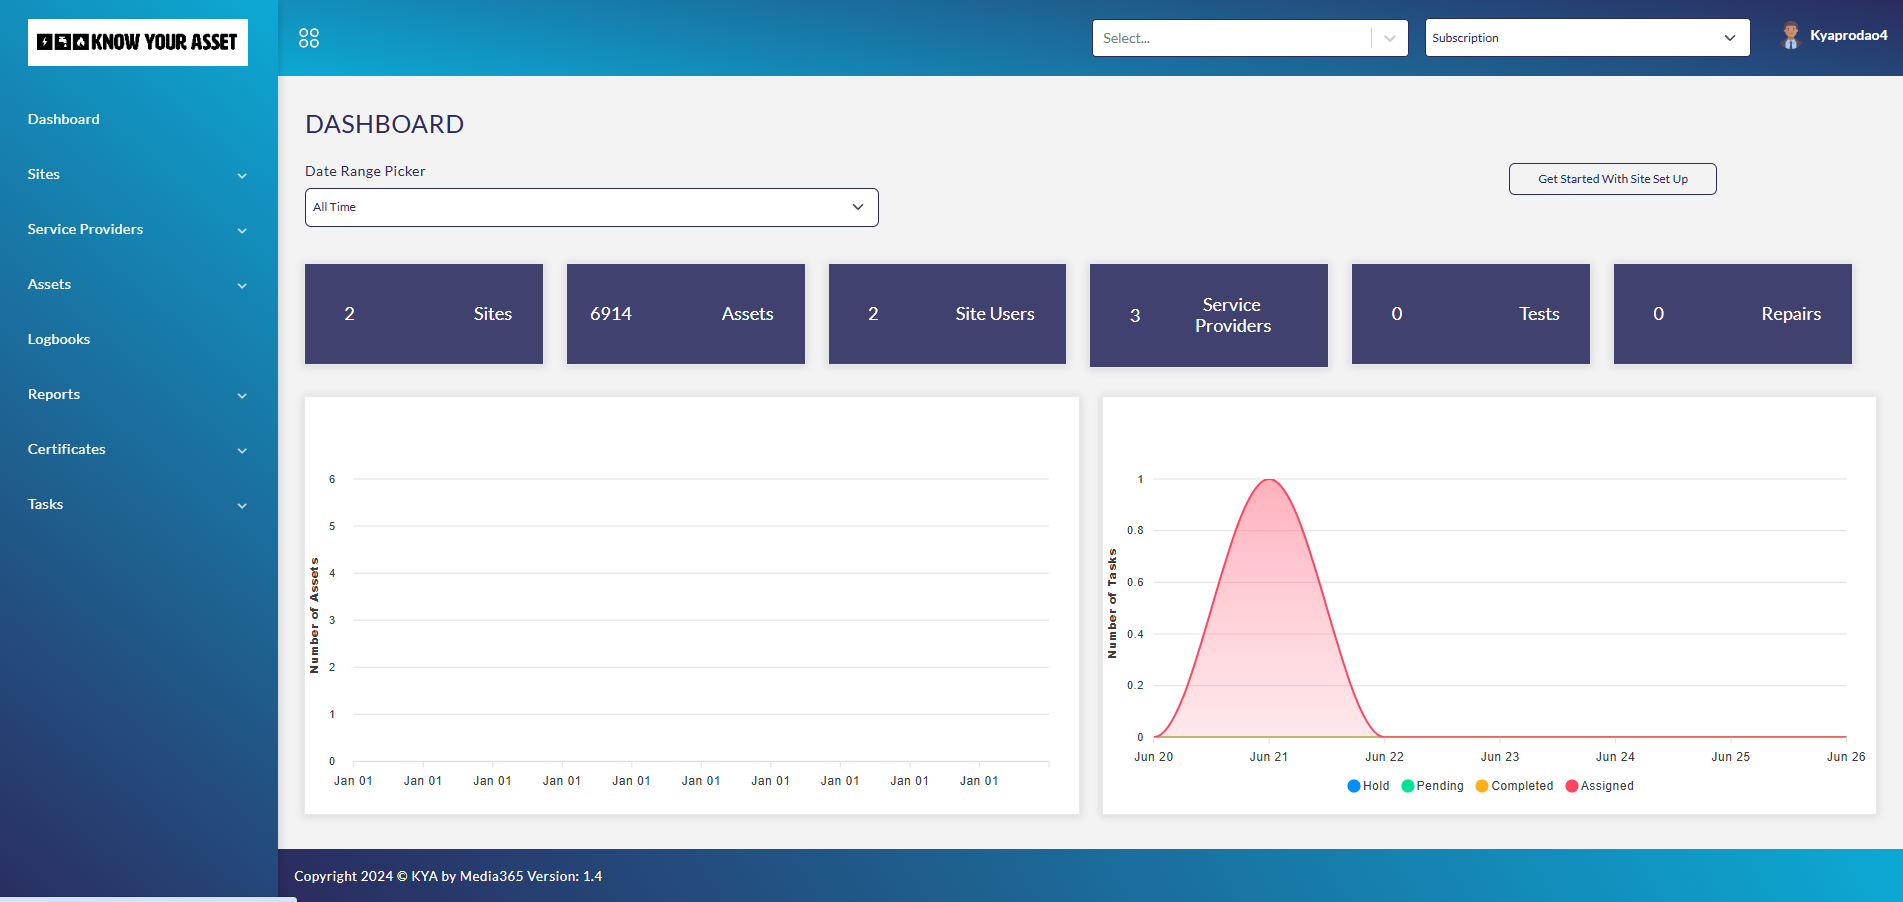Expand the Sites sidebar menu chevron
This screenshot has width=1903, height=902.
[242, 176]
